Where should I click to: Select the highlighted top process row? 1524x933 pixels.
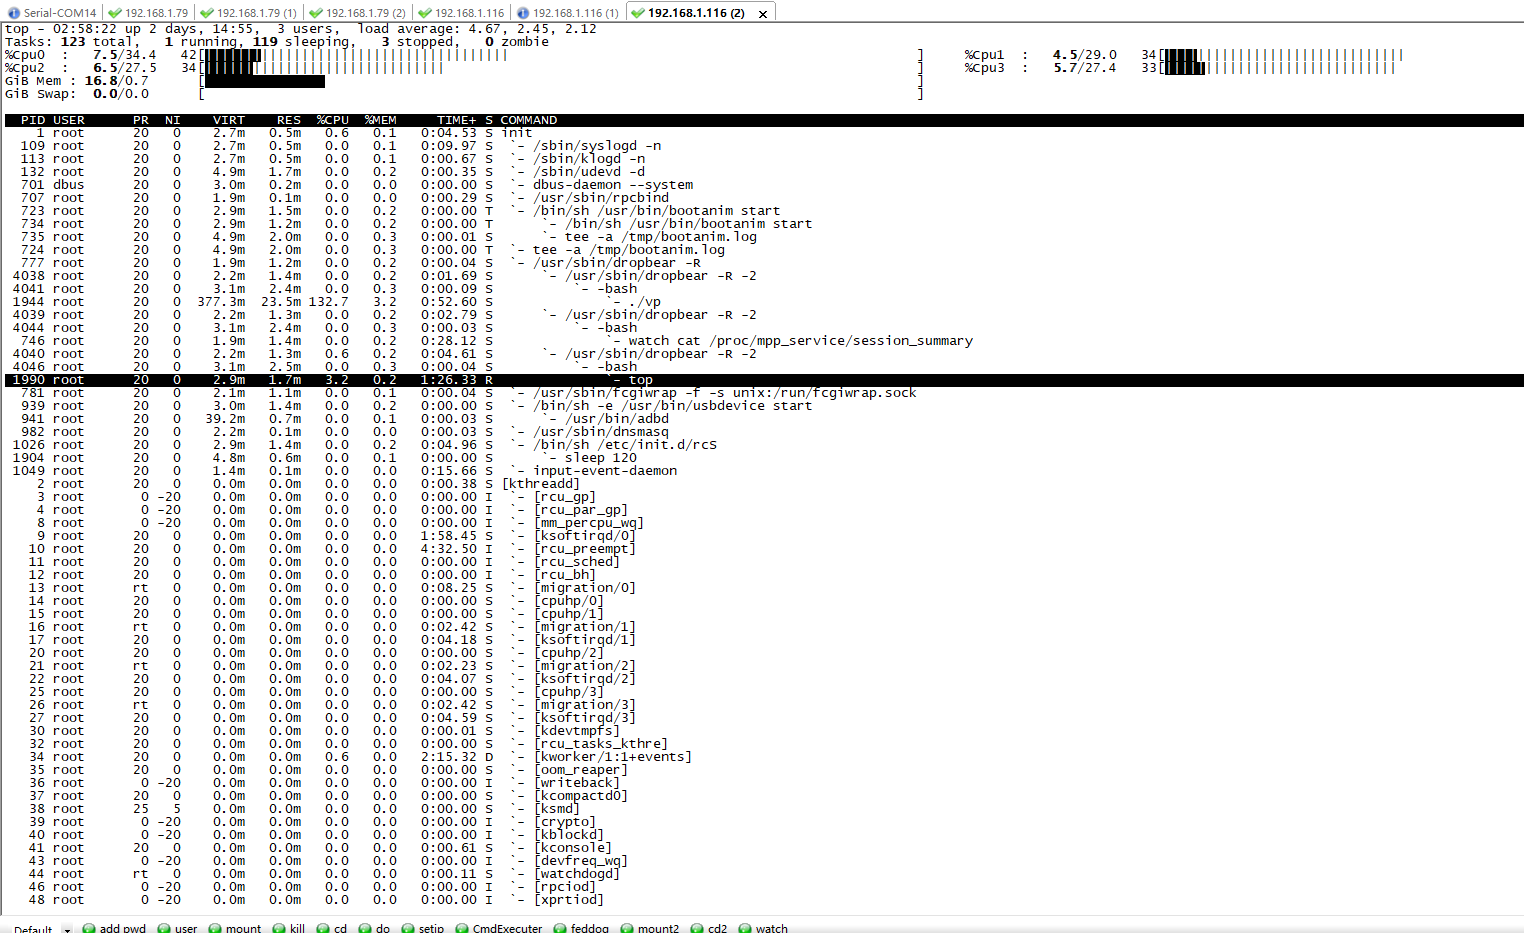[x=764, y=380]
